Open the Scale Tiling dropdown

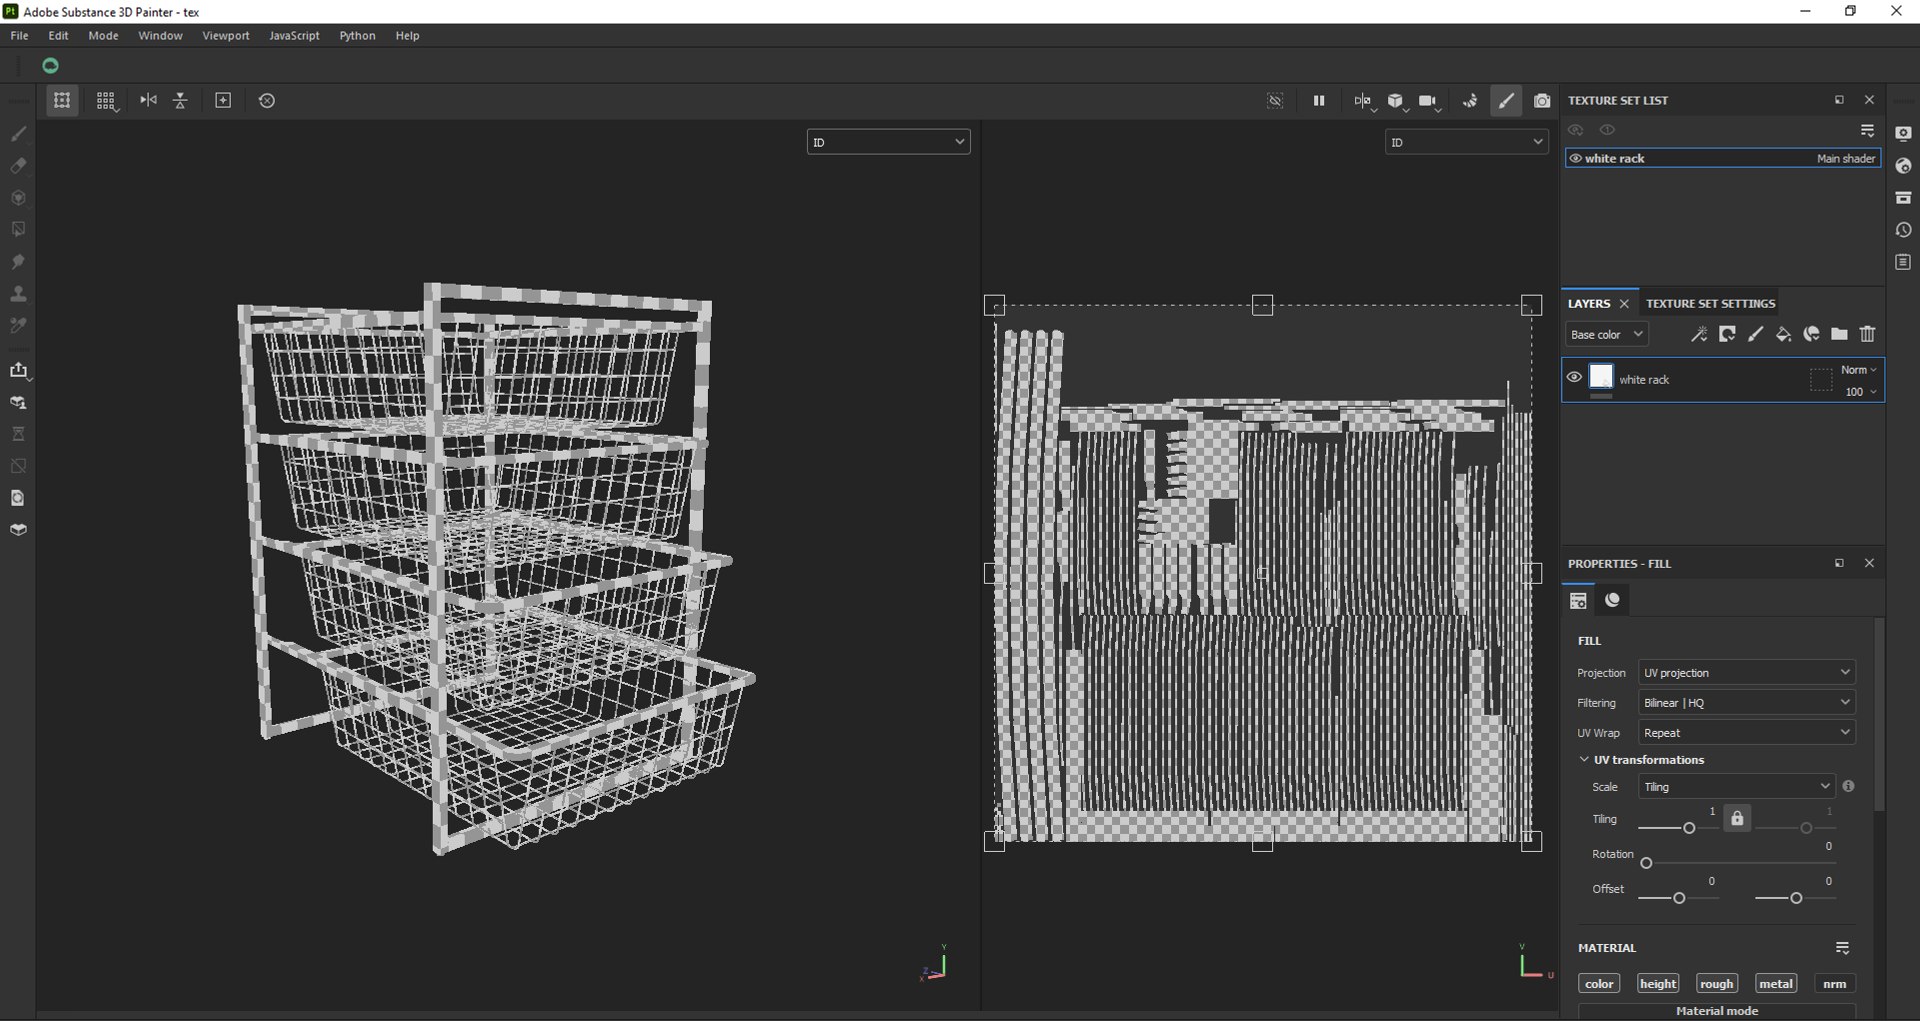pyautogui.click(x=1736, y=786)
